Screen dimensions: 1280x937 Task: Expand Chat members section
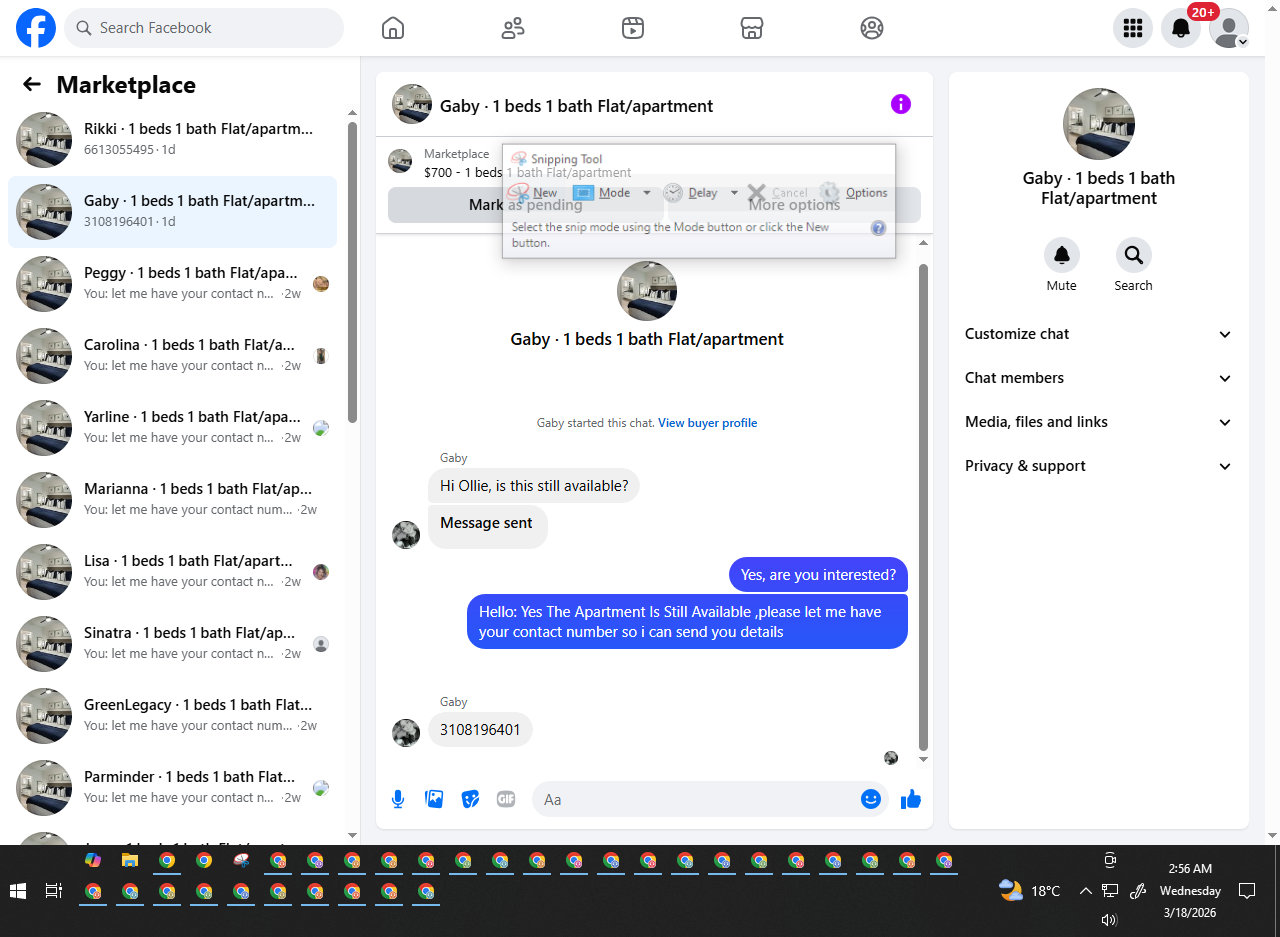[1099, 378]
